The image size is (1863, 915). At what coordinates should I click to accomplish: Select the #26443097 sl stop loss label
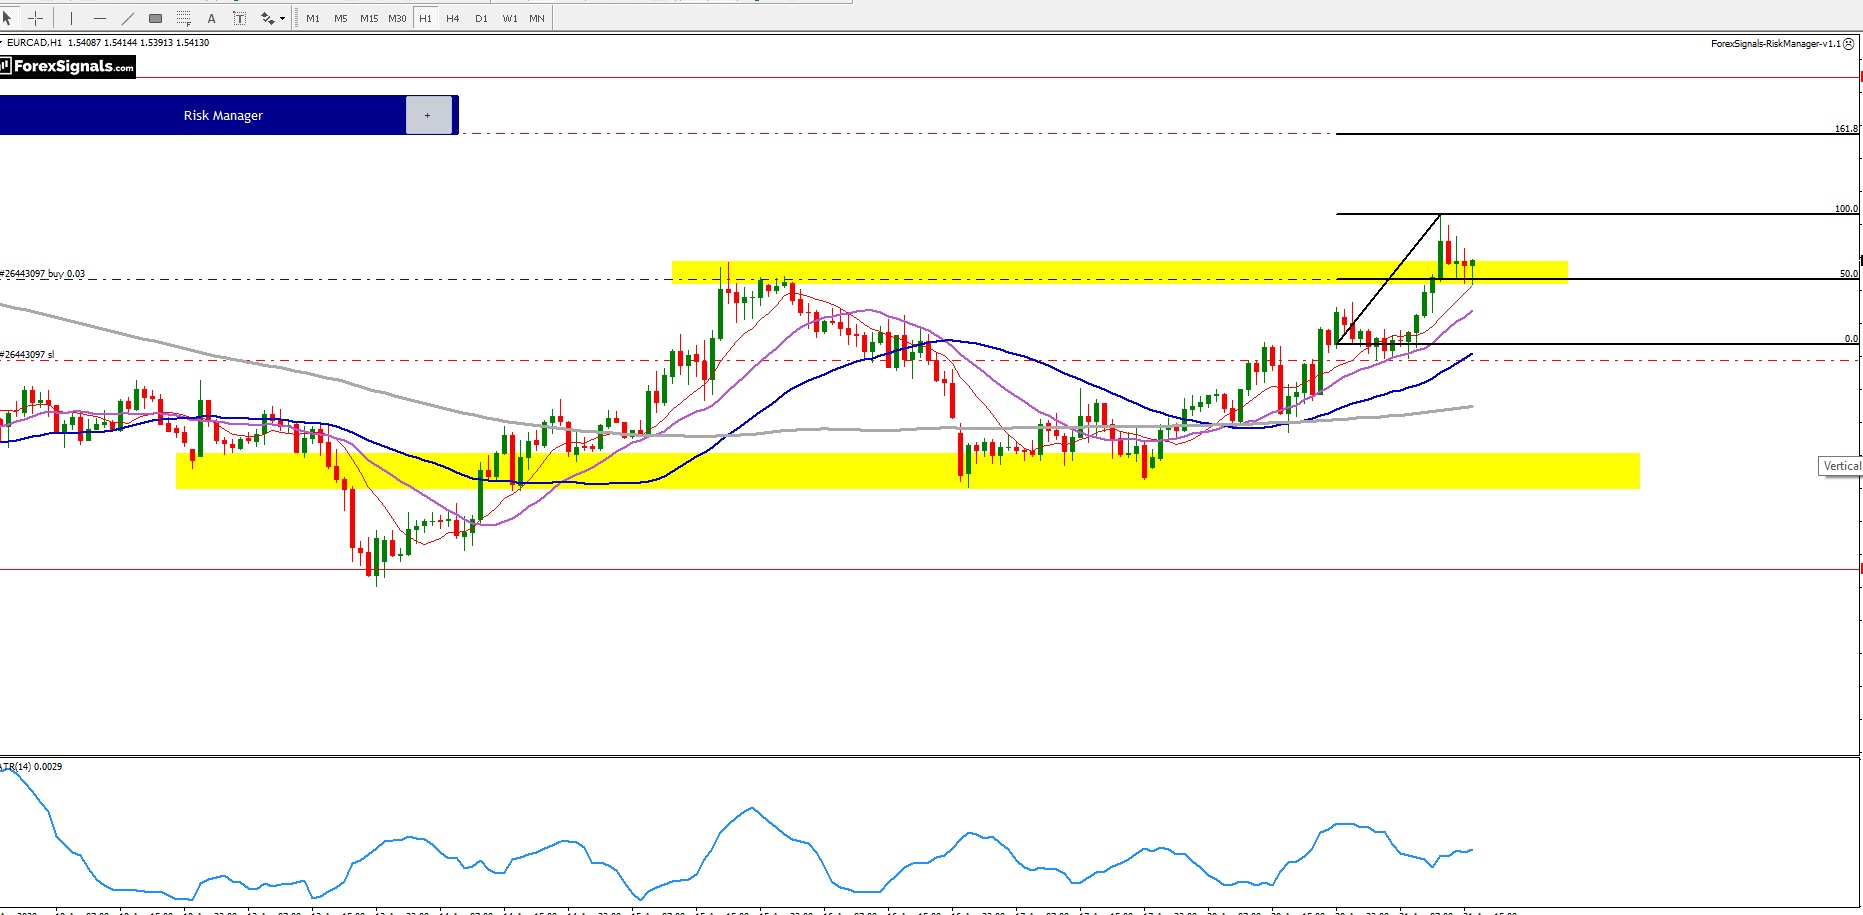(28, 355)
